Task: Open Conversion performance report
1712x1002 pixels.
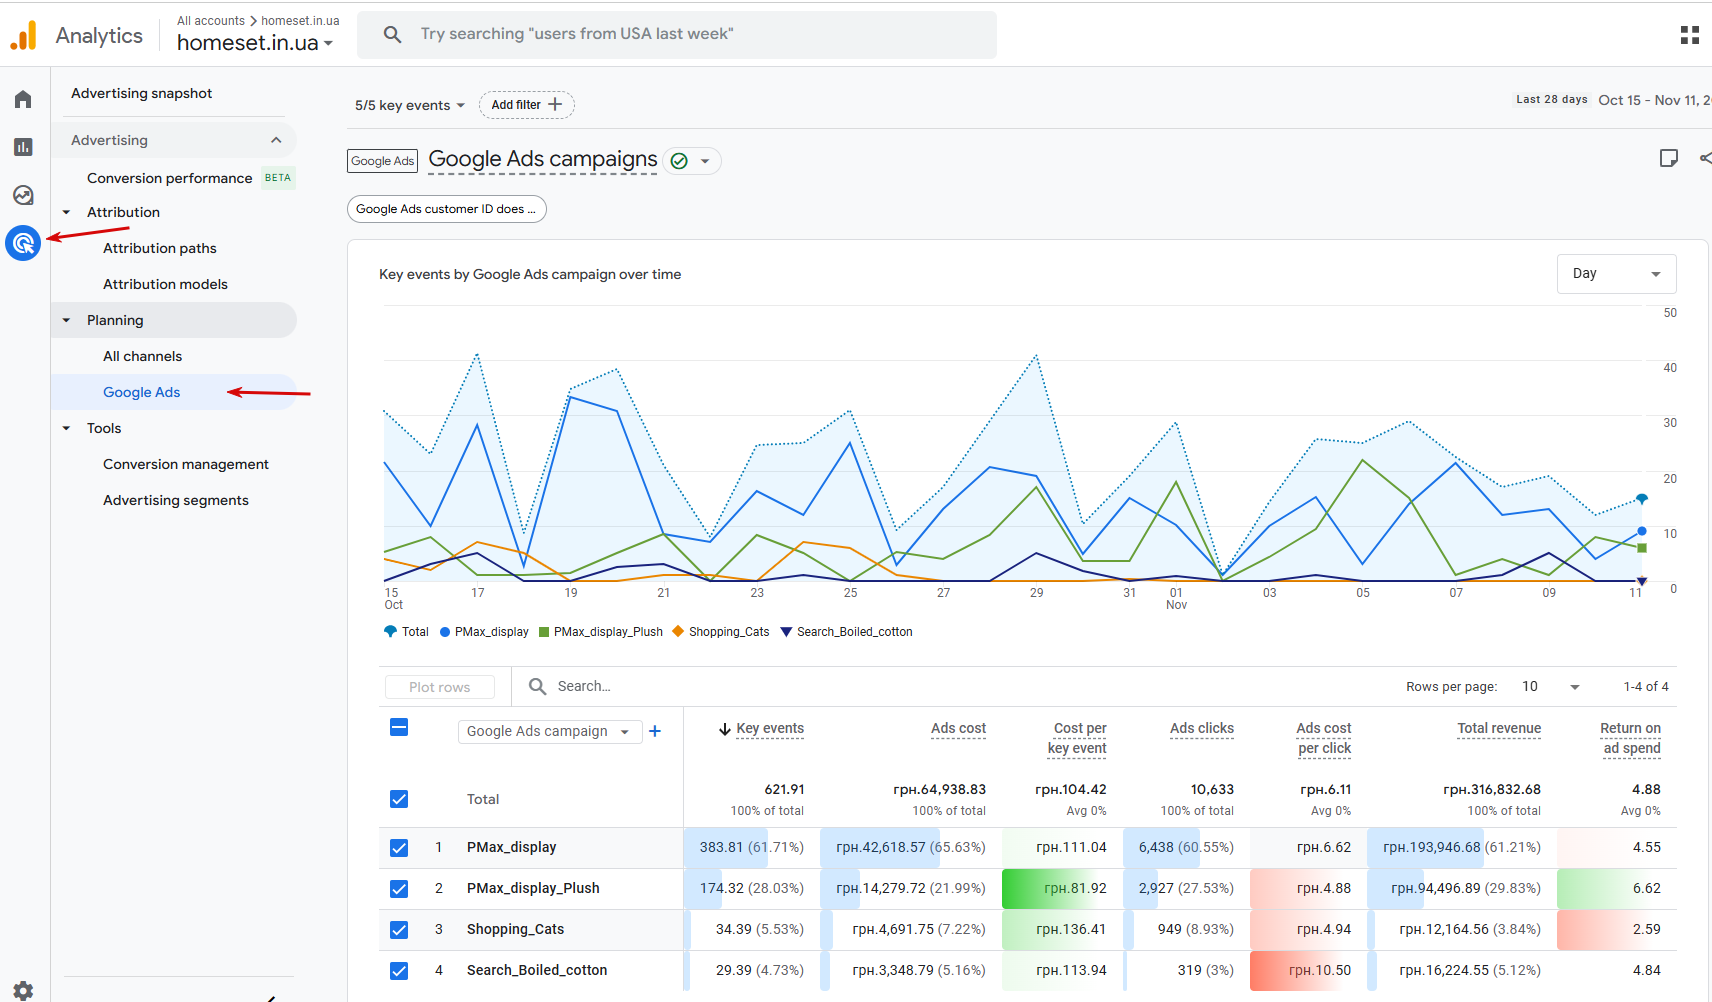Action: pyautogui.click(x=170, y=178)
